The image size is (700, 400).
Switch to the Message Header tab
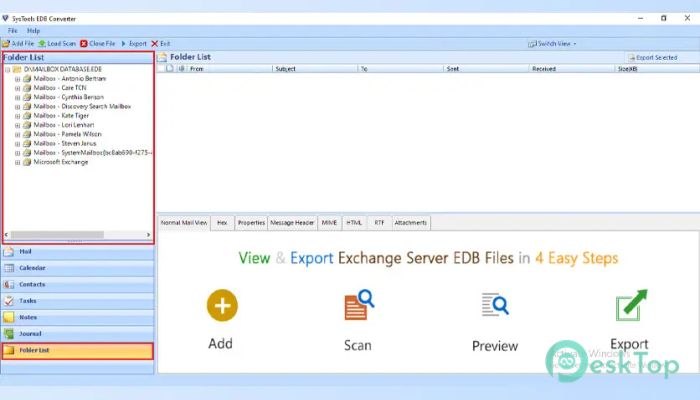tap(292, 223)
